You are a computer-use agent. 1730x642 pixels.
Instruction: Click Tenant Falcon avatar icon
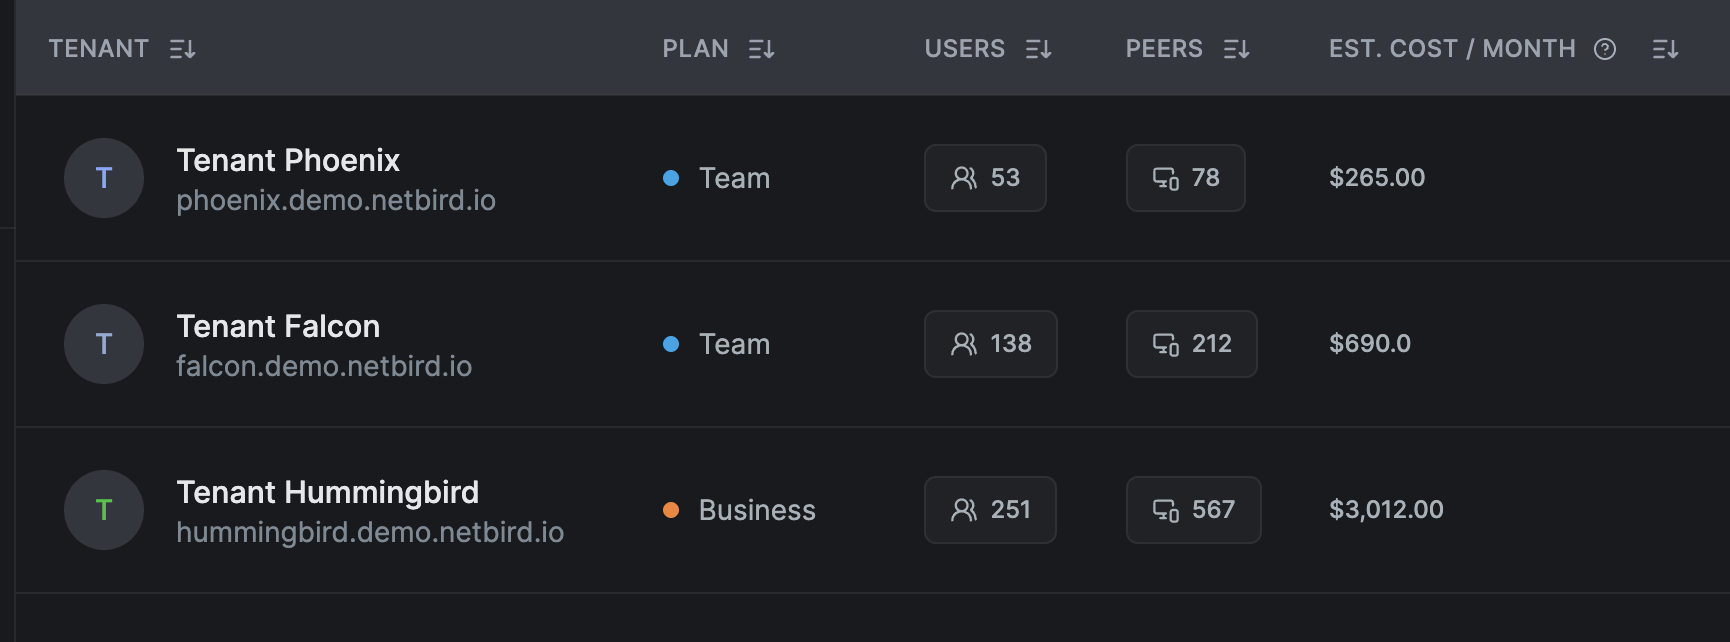(104, 344)
